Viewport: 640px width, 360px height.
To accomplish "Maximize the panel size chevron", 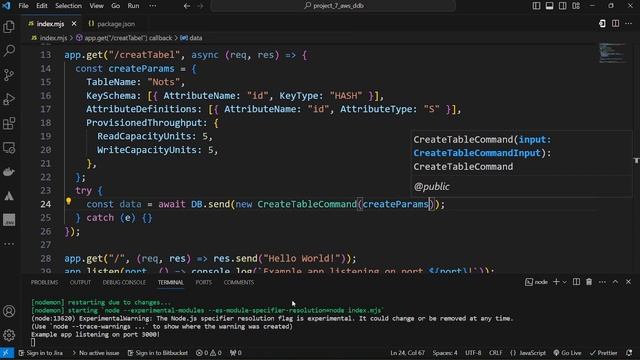I will point(615,282).
